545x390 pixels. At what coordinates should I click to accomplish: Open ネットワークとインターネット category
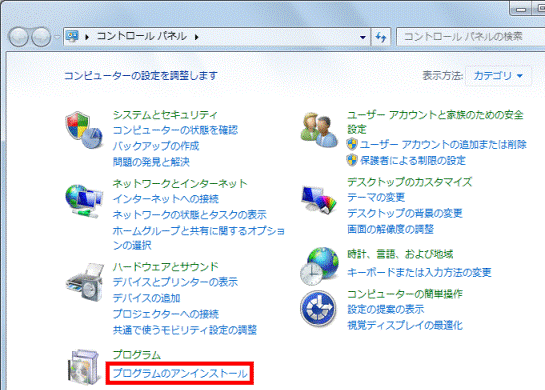[180, 183]
